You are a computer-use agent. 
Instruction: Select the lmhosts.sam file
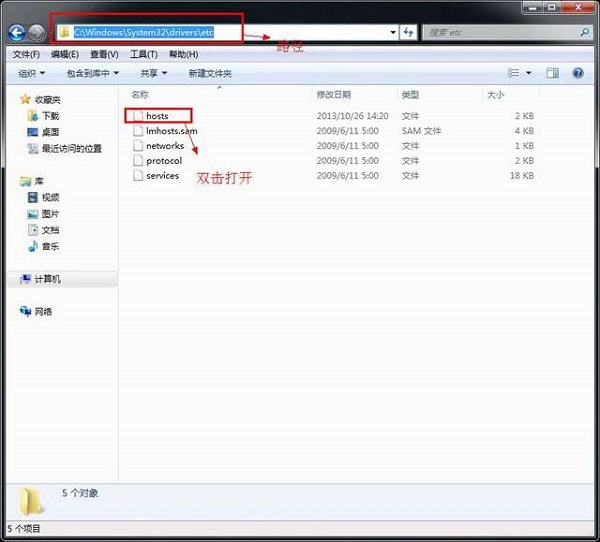(172, 131)
